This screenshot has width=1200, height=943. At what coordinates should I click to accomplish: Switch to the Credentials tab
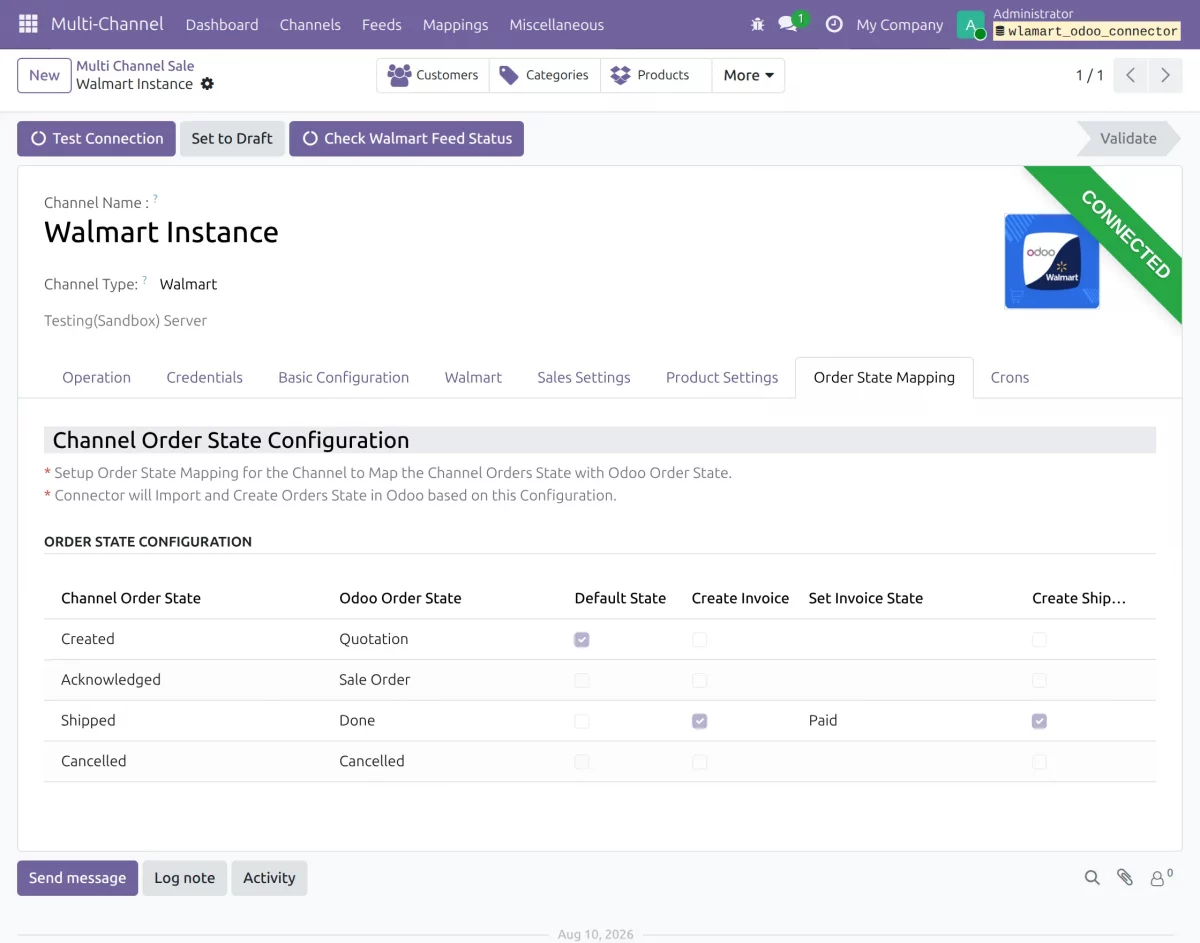pyautogui.click(x=204, y=377)
